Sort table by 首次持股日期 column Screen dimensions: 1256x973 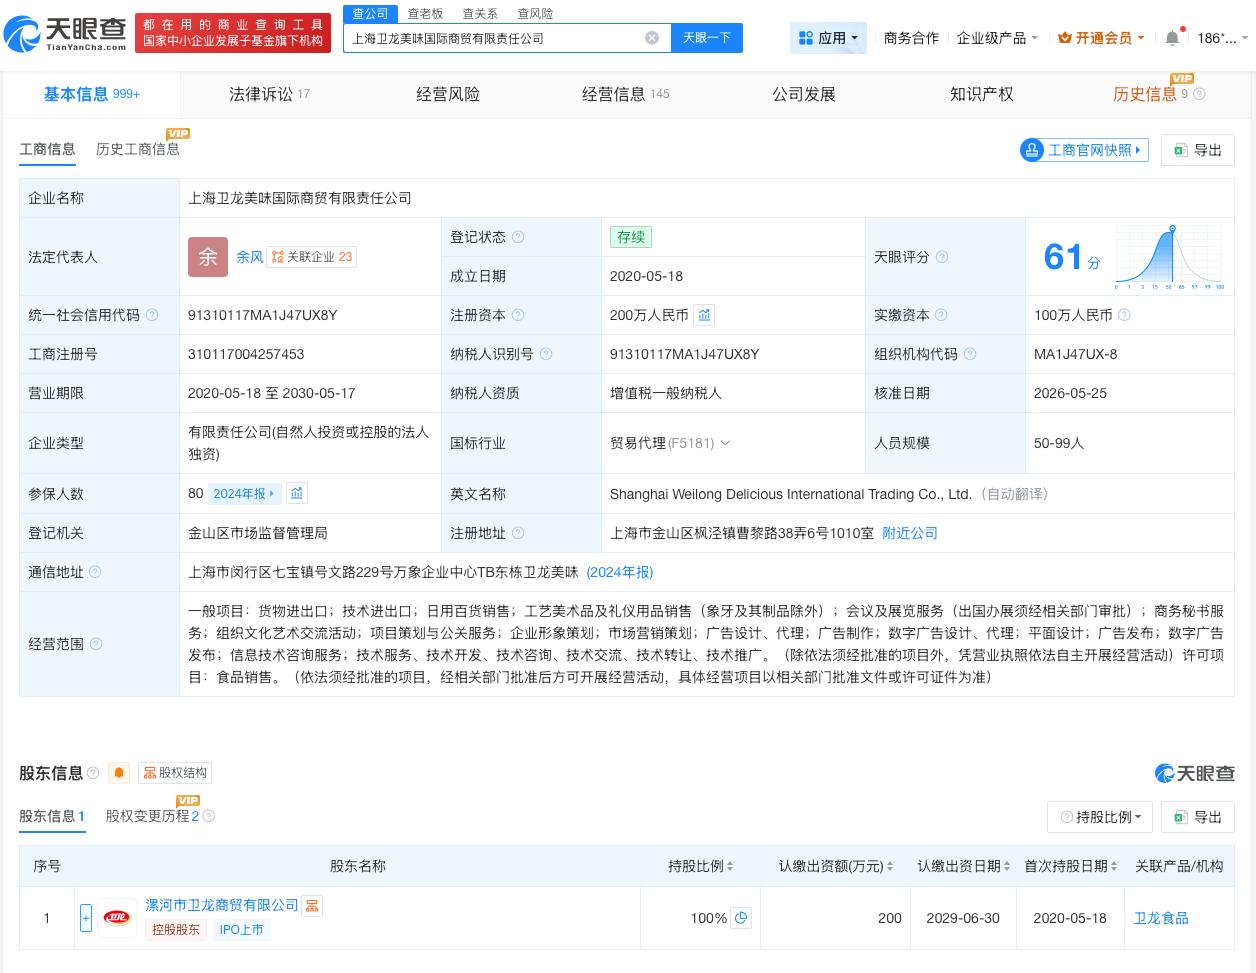click(1071, 866)
